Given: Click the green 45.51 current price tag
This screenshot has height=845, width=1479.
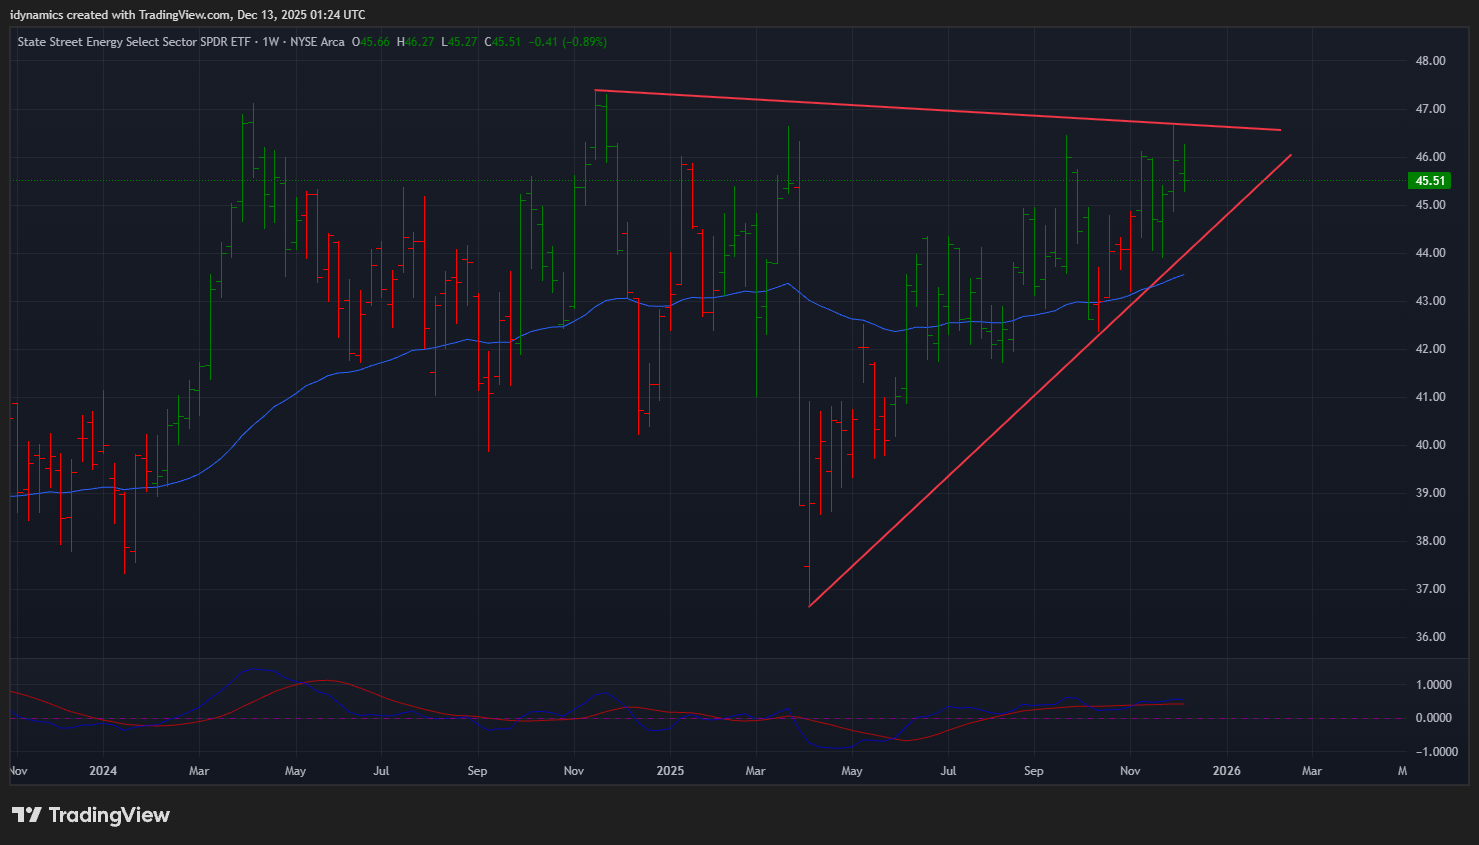Looking at the screenshot, I should pos(1429,181).
